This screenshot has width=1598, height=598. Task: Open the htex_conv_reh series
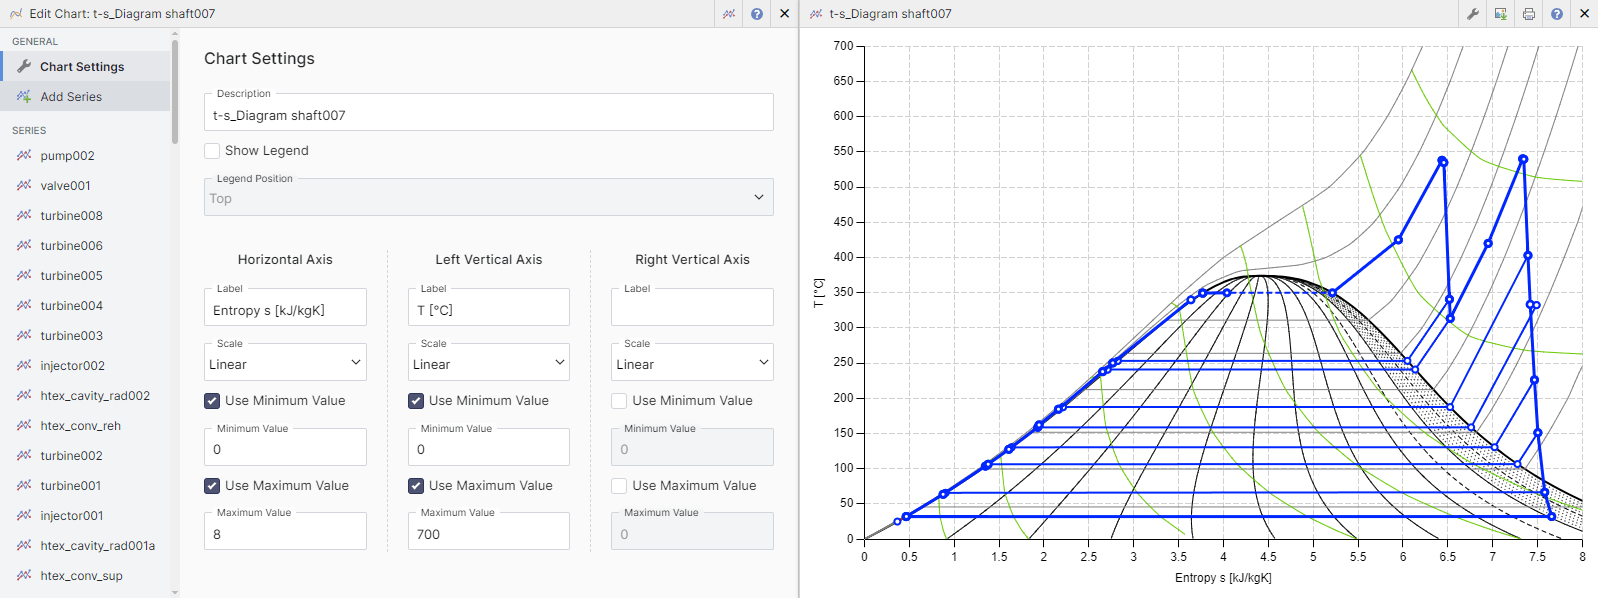[80, 426]
